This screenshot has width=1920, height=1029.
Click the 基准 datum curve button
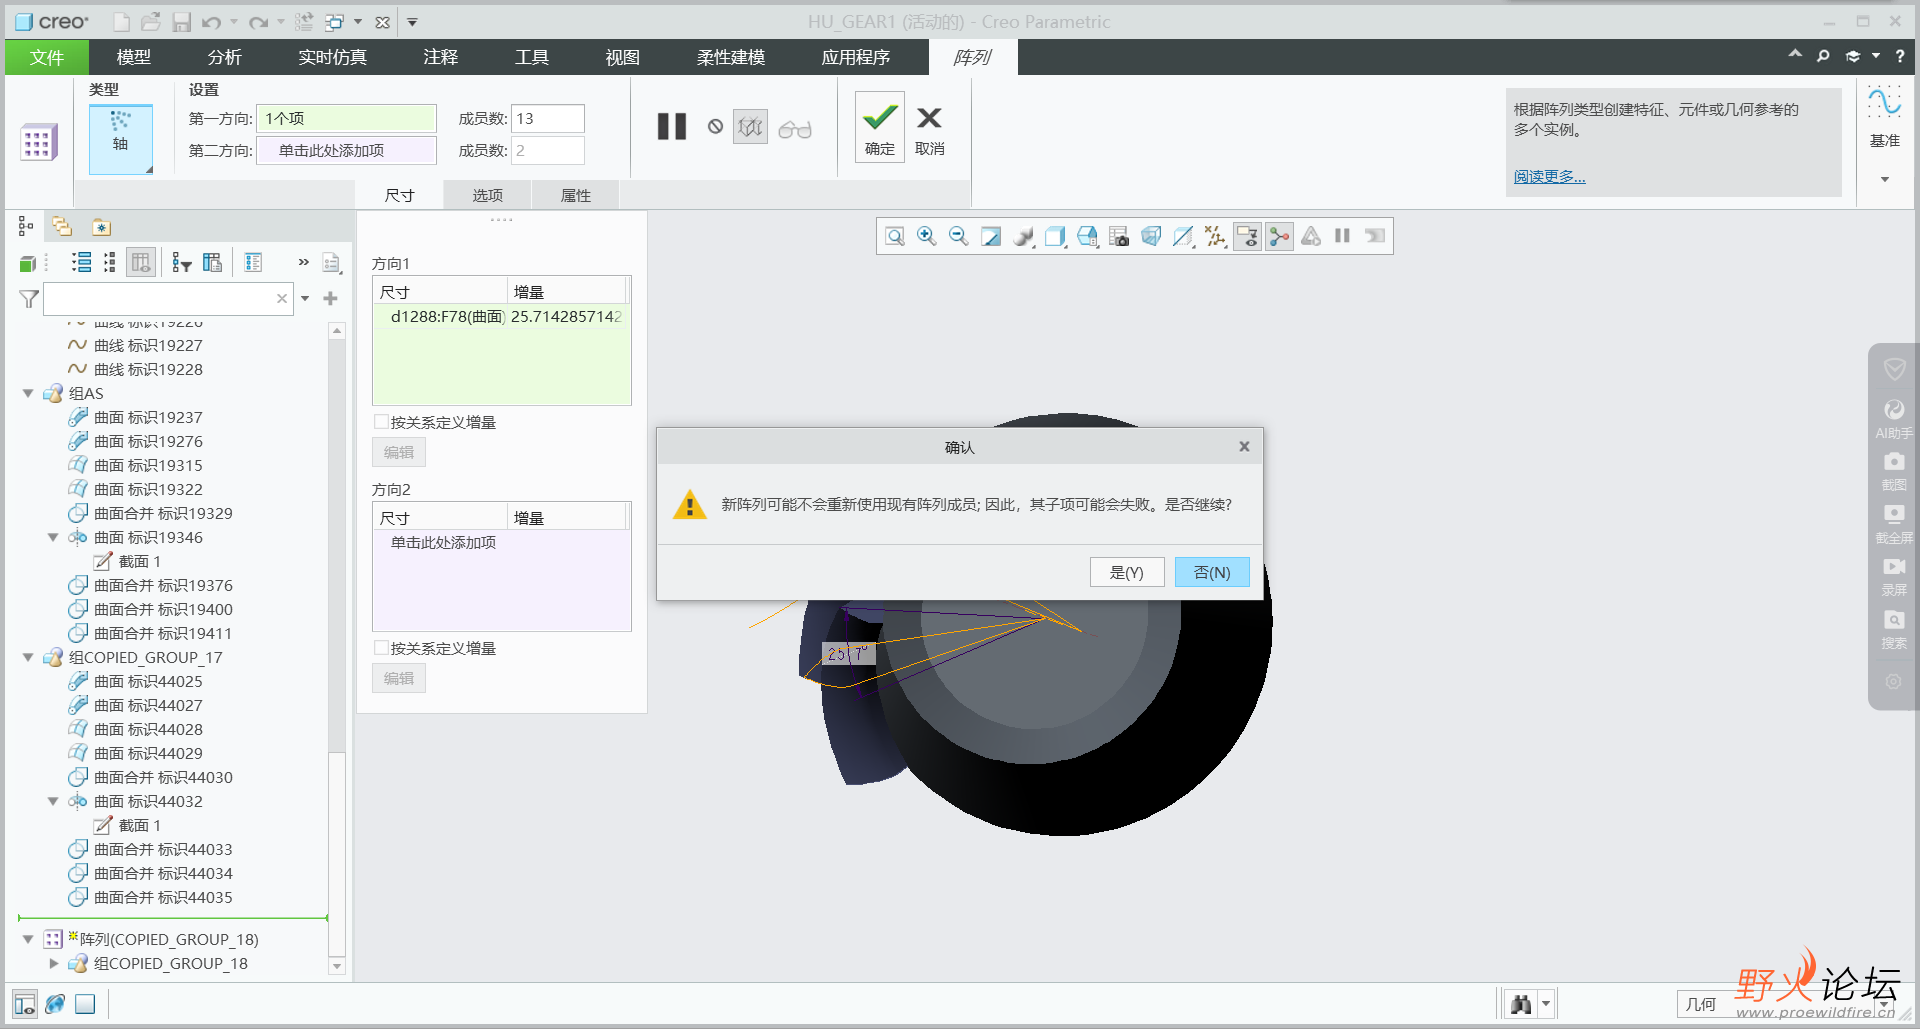[1885, 117]
